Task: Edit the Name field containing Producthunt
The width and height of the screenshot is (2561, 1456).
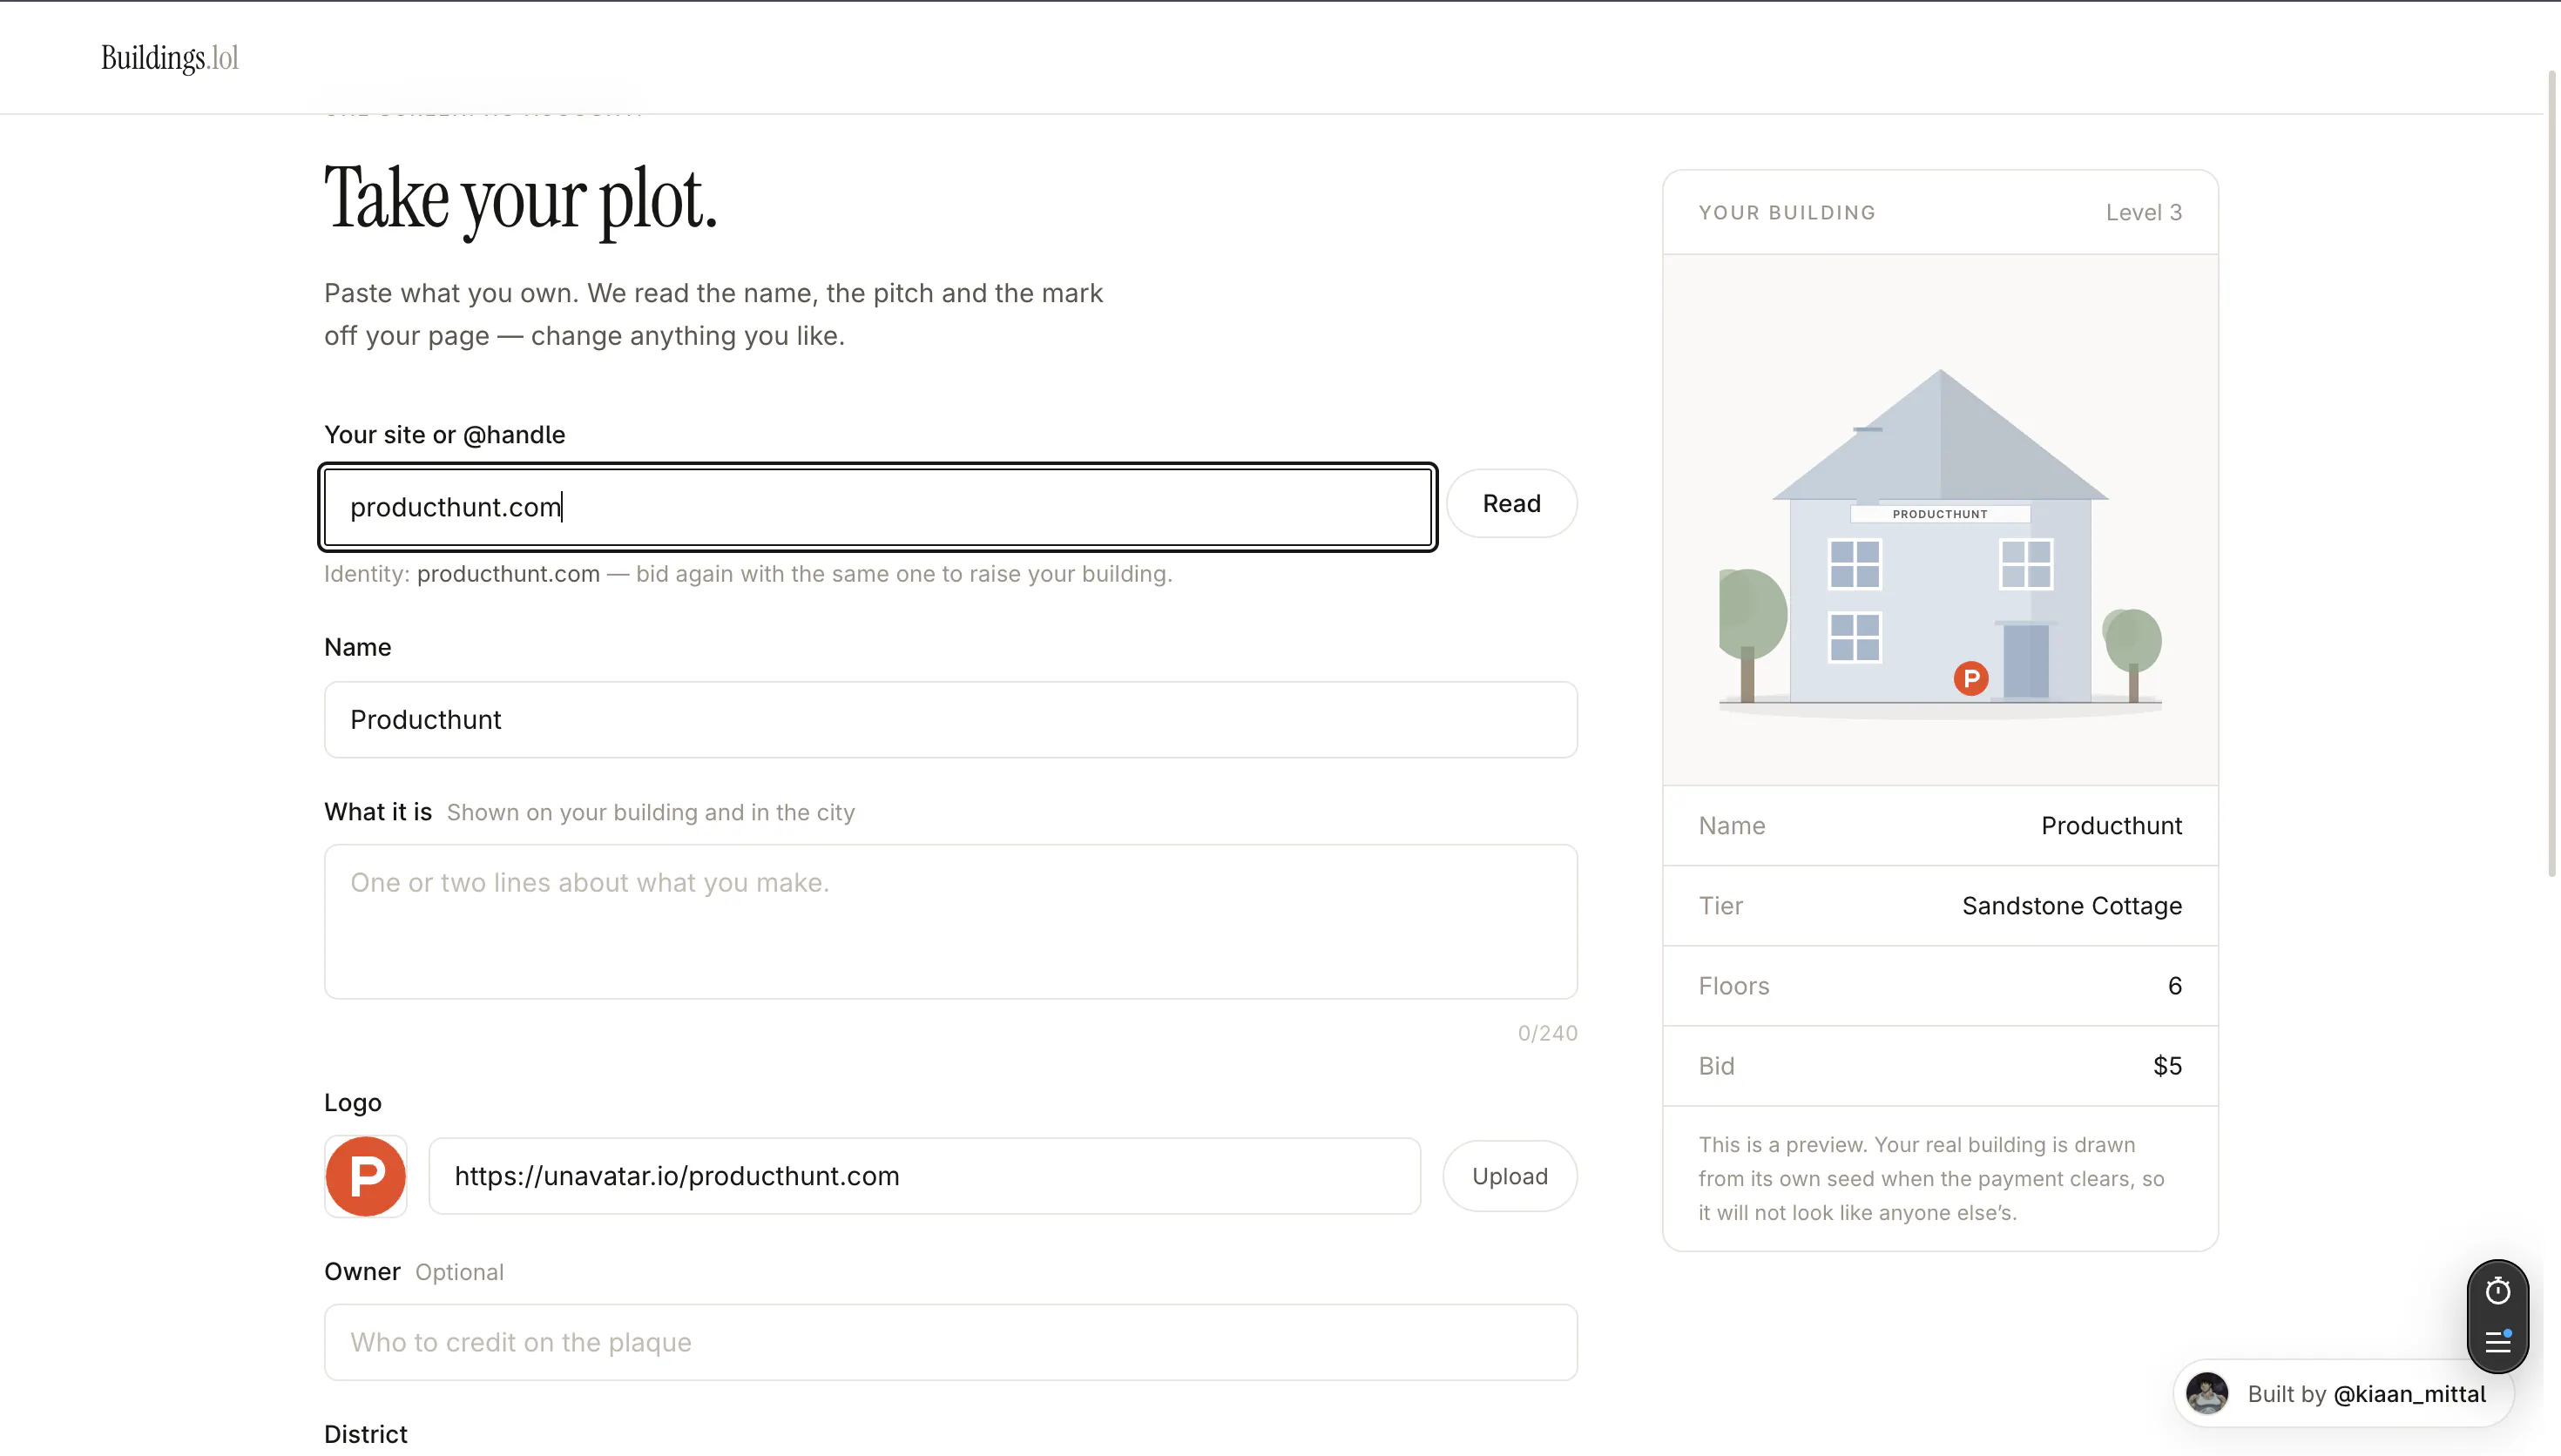Action: [x=950, y=720]
